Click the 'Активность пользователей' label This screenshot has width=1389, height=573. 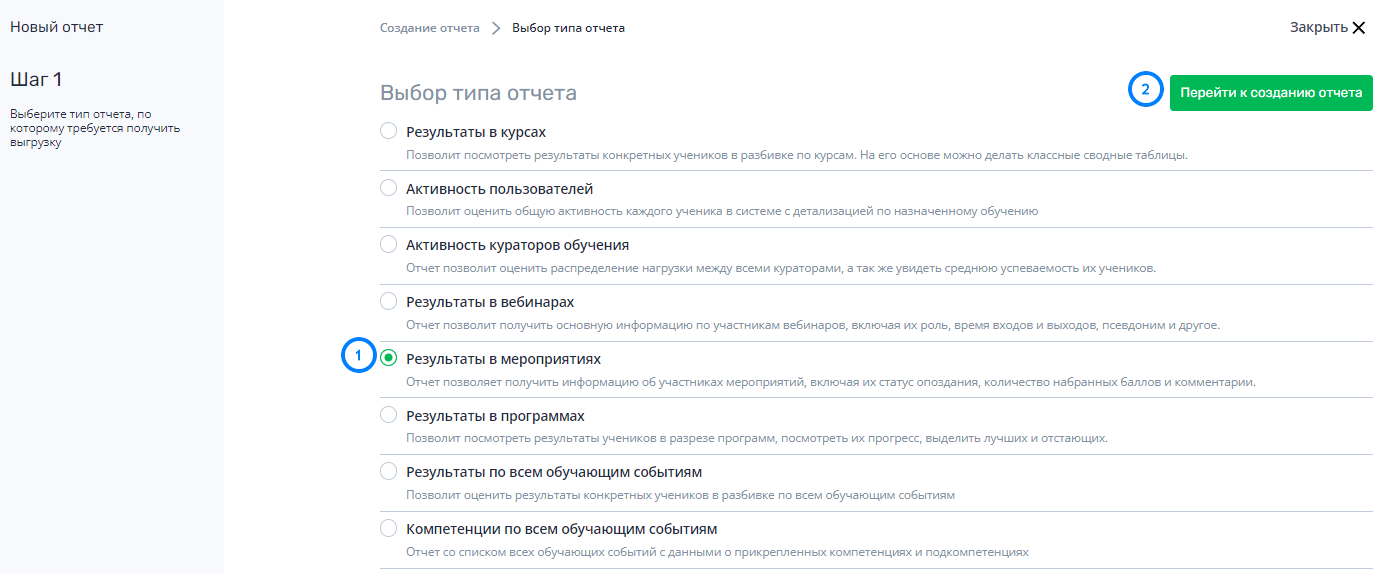coord(500,188)
